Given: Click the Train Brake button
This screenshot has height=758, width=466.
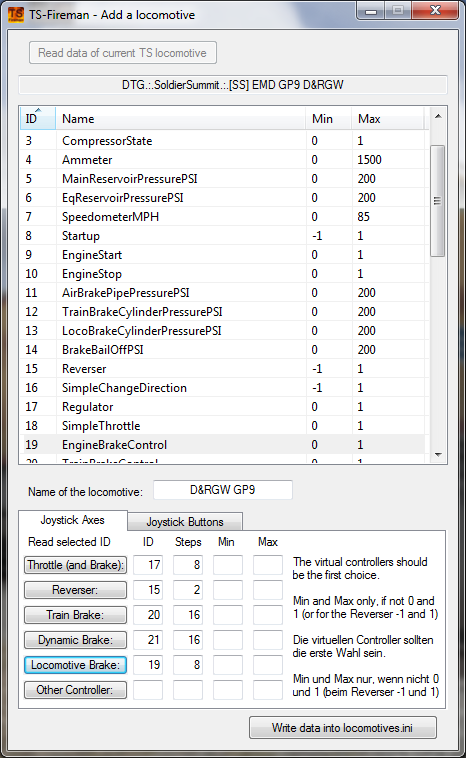Looking at the screenshot, I should pos(75,615).
